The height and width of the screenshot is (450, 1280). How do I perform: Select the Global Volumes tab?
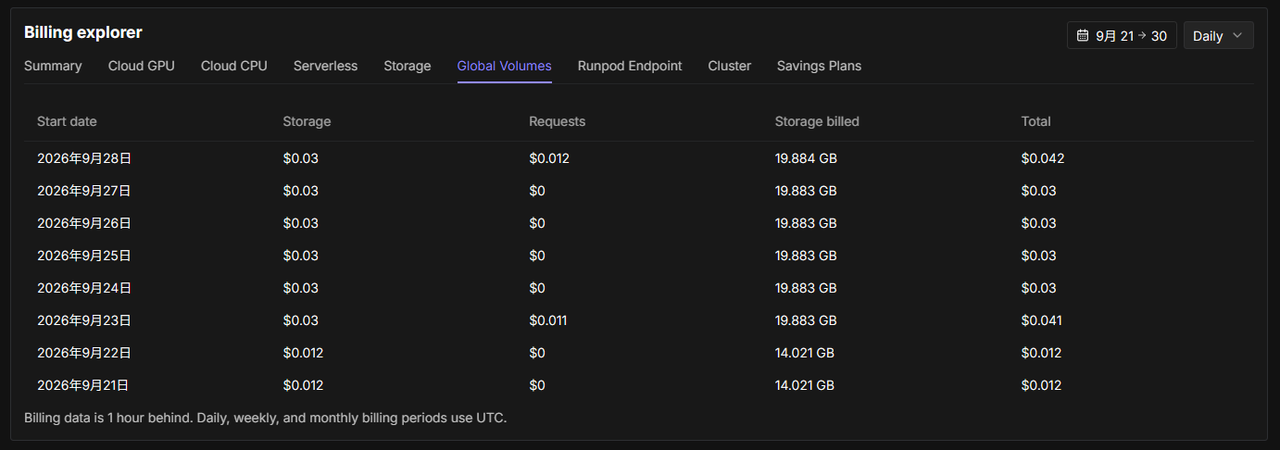(x=504, y=66)
